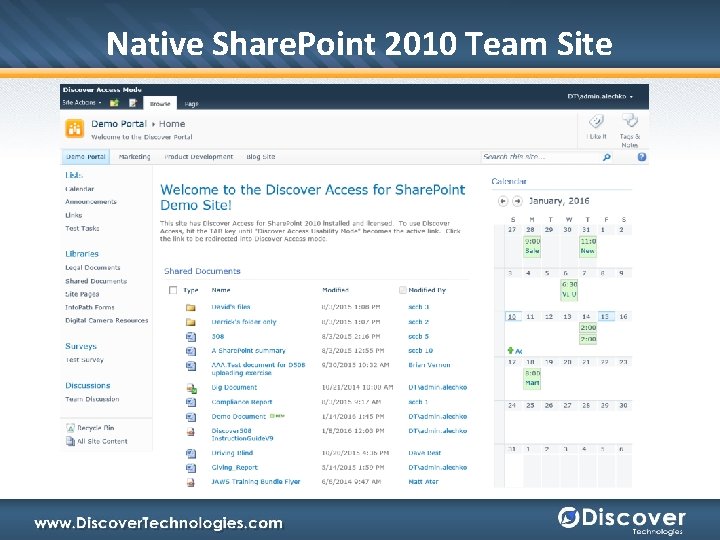Open the 9:00 event on December 28
The image size is (720, 540).
point(532,246)
